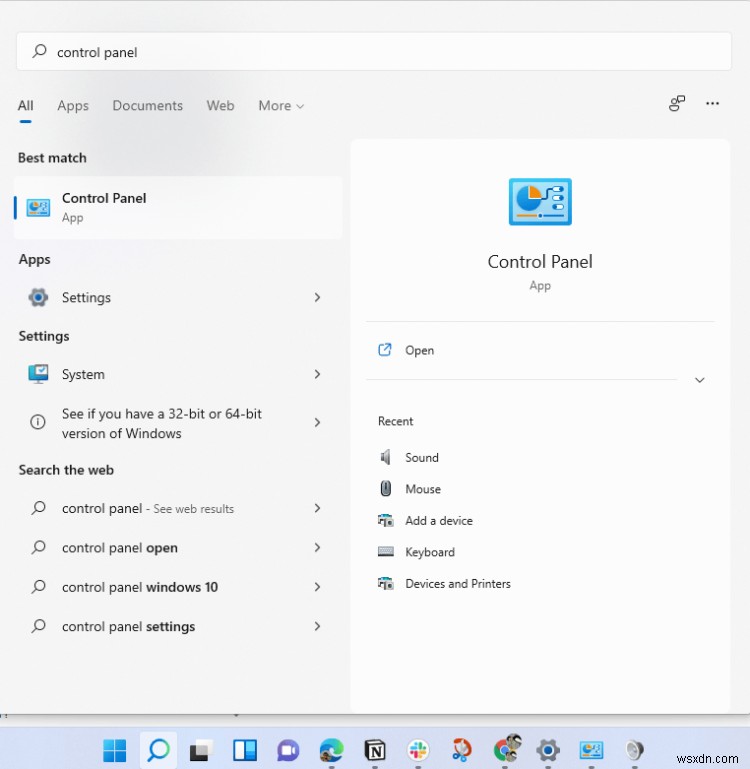The image size is (750, 769).
Task: Expand chevron for 'control panel open'
Action: 317,547
